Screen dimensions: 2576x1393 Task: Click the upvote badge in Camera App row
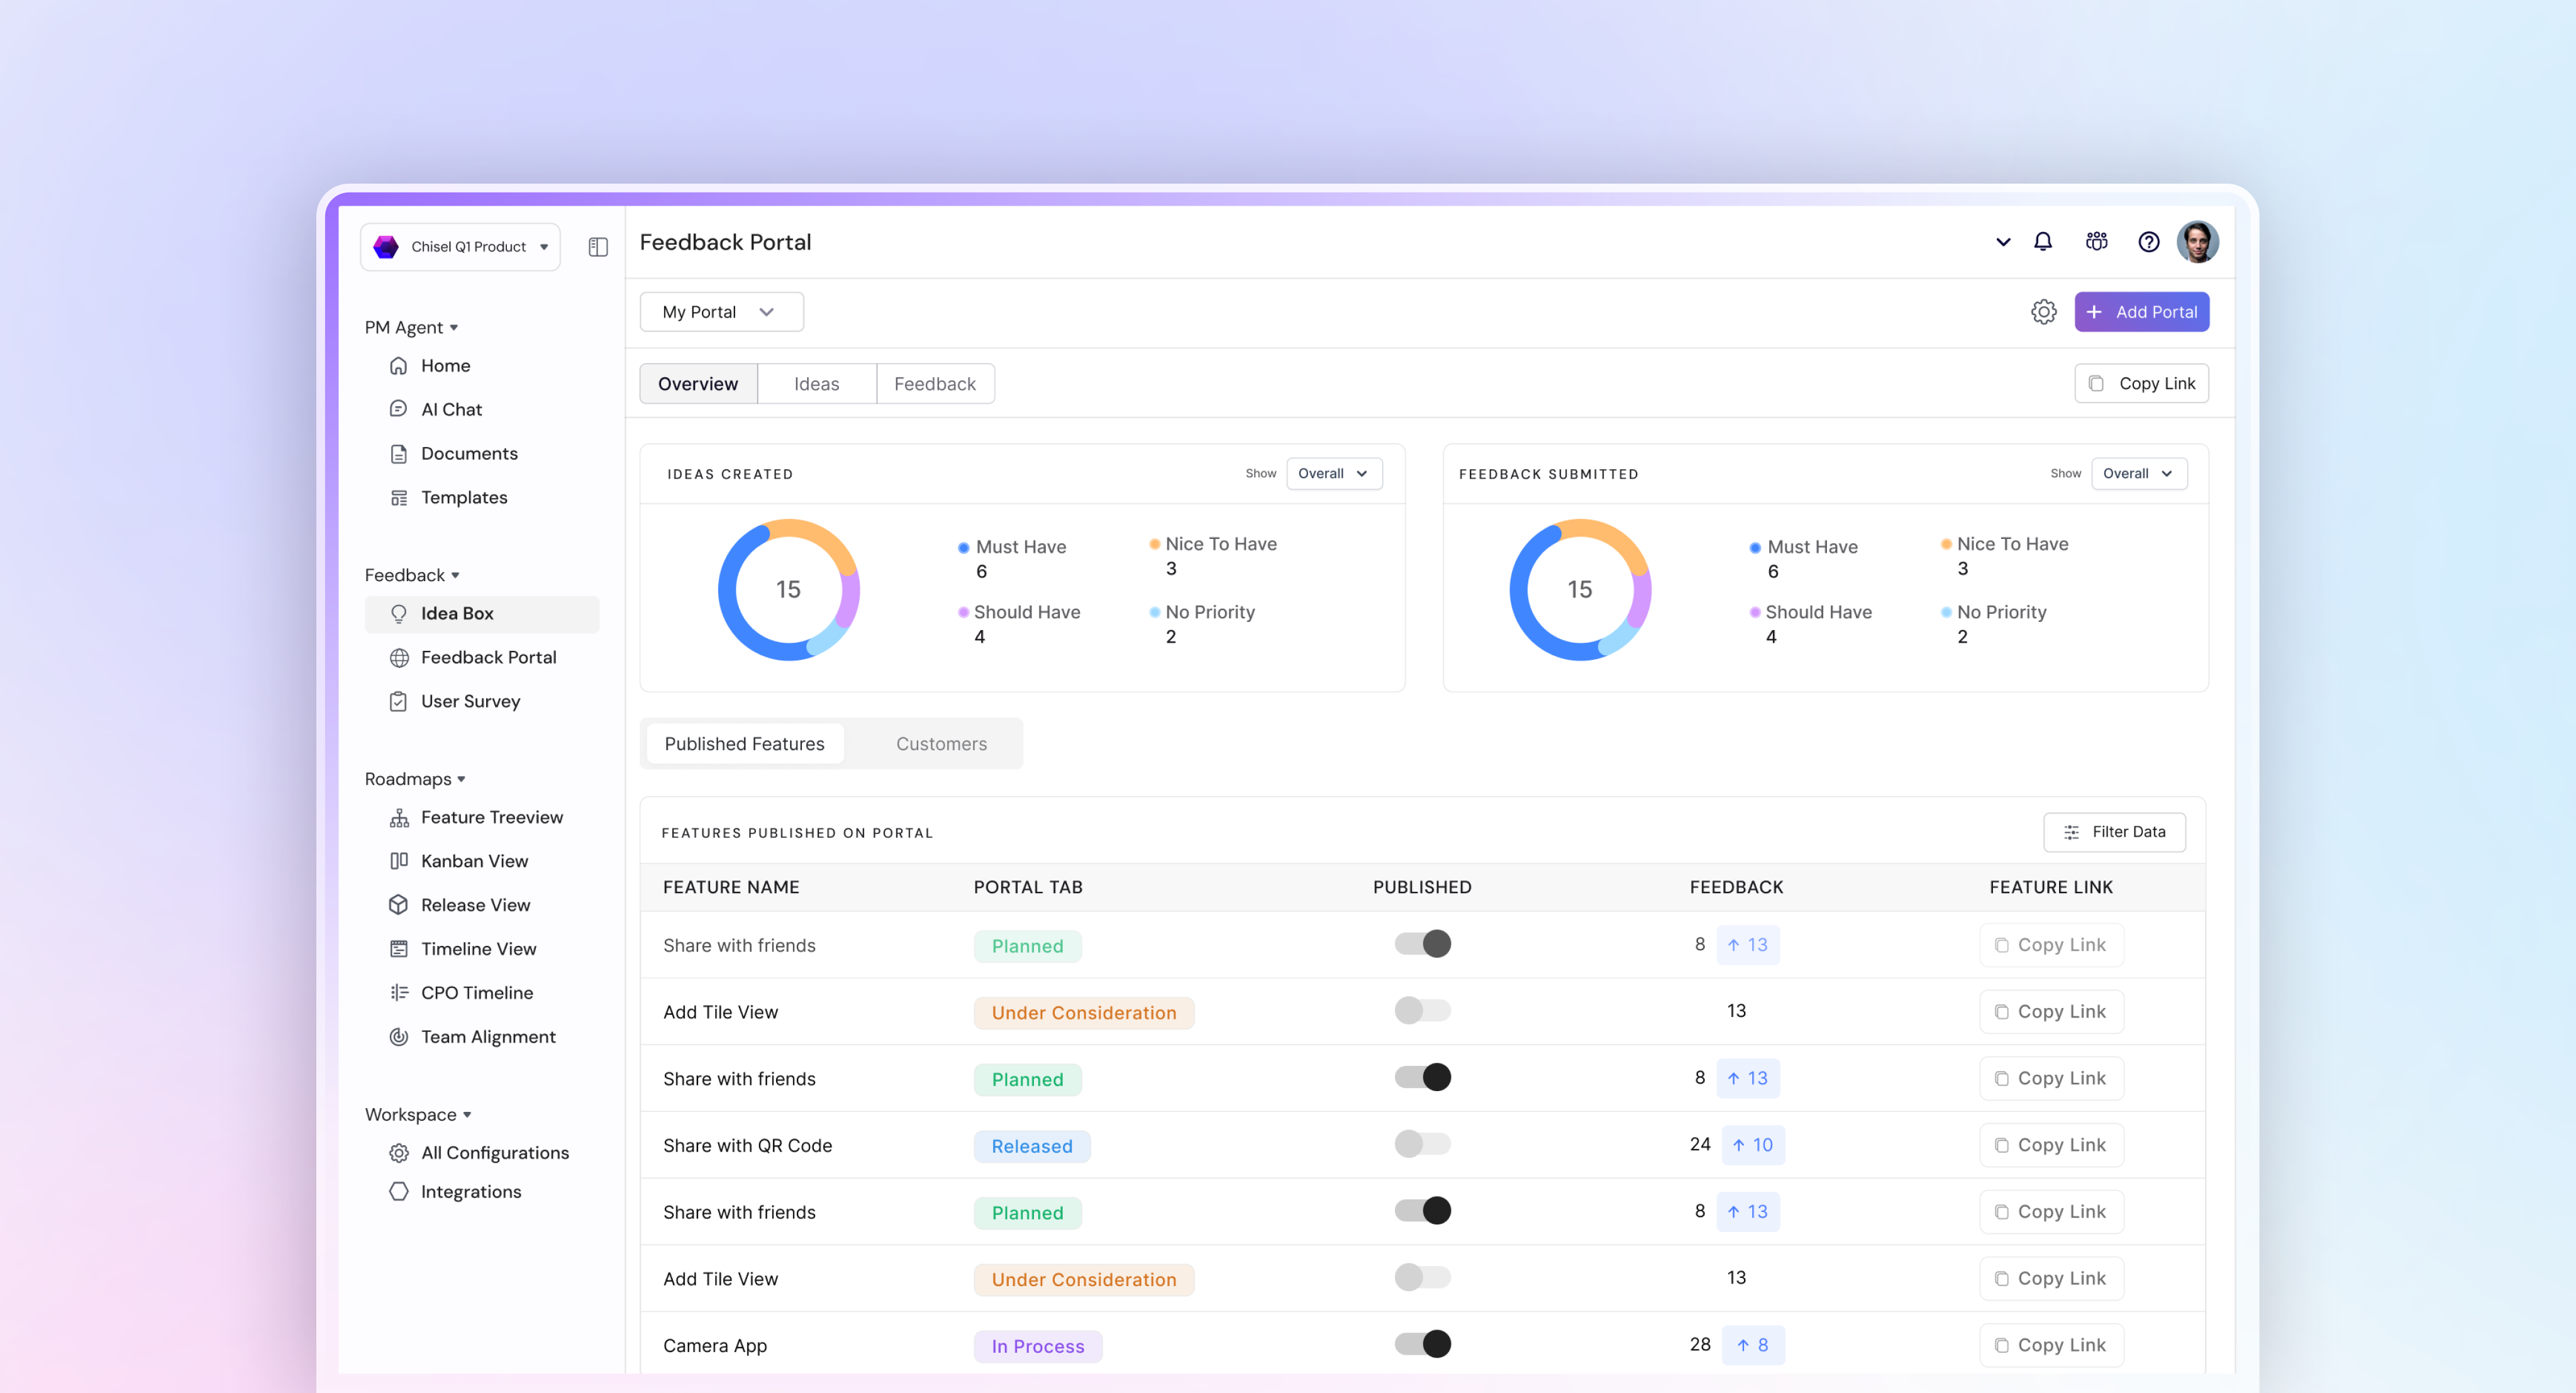click(x=1753, y=1345)
